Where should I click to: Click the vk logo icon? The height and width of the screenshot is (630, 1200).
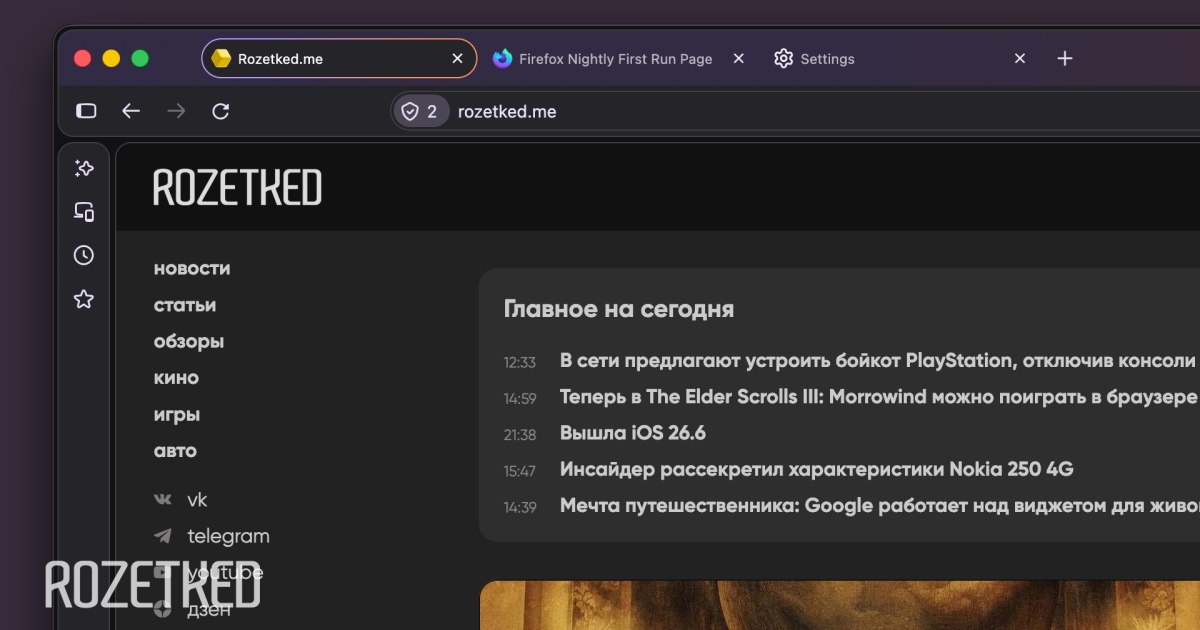(x=162, y=499)
